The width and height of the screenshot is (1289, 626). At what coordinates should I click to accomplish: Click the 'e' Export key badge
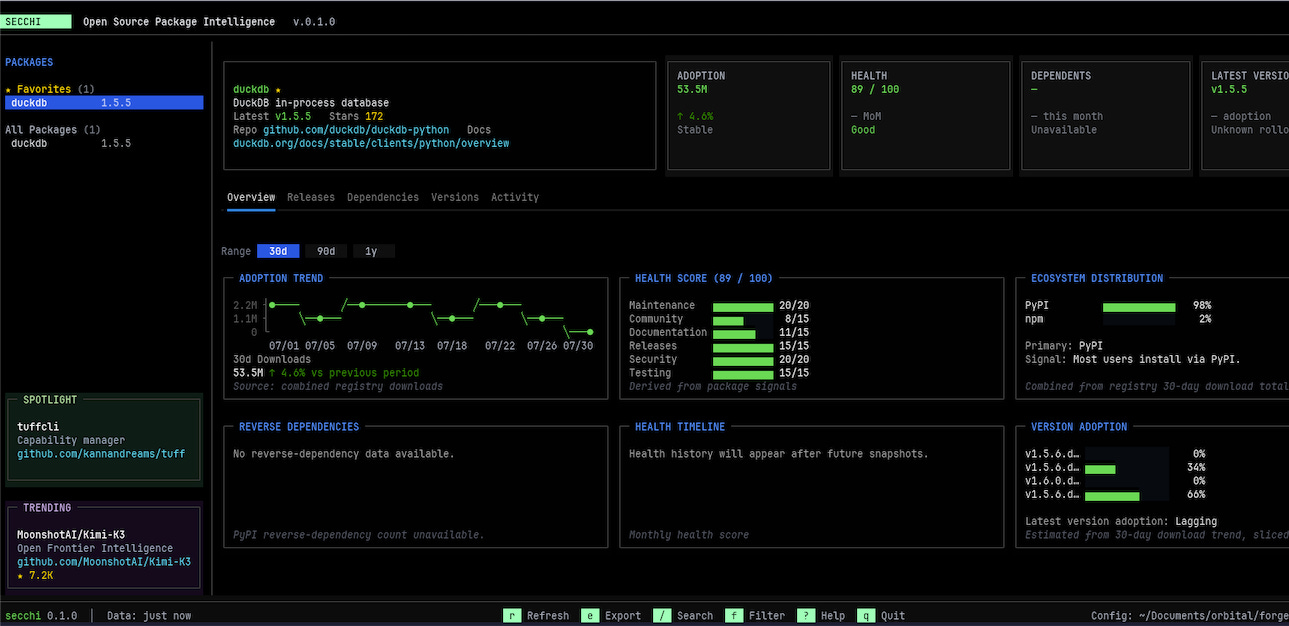click(x=590, y=616)
